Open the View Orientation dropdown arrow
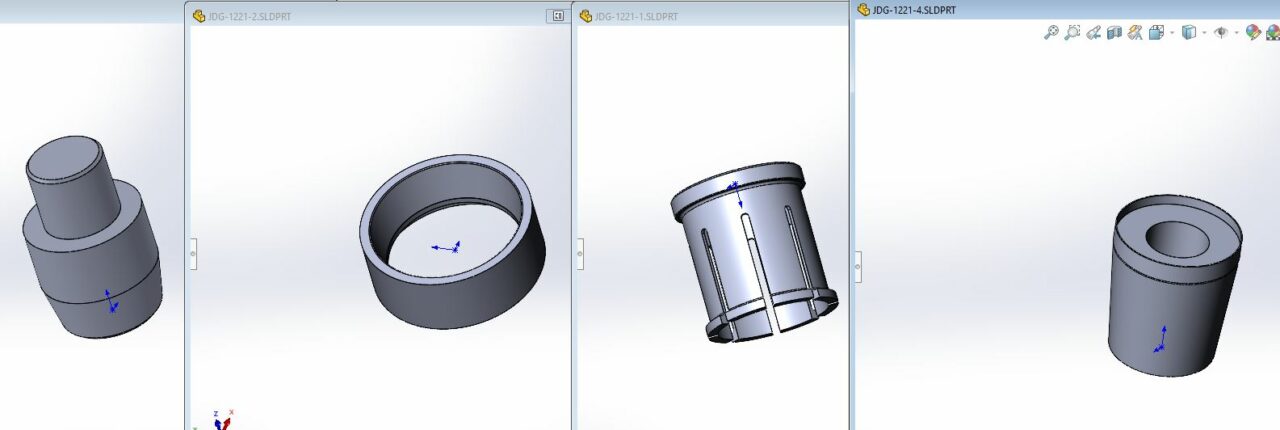Image resolution: width=1280 pixels, height=430 pixels. tap(1172, 32)
